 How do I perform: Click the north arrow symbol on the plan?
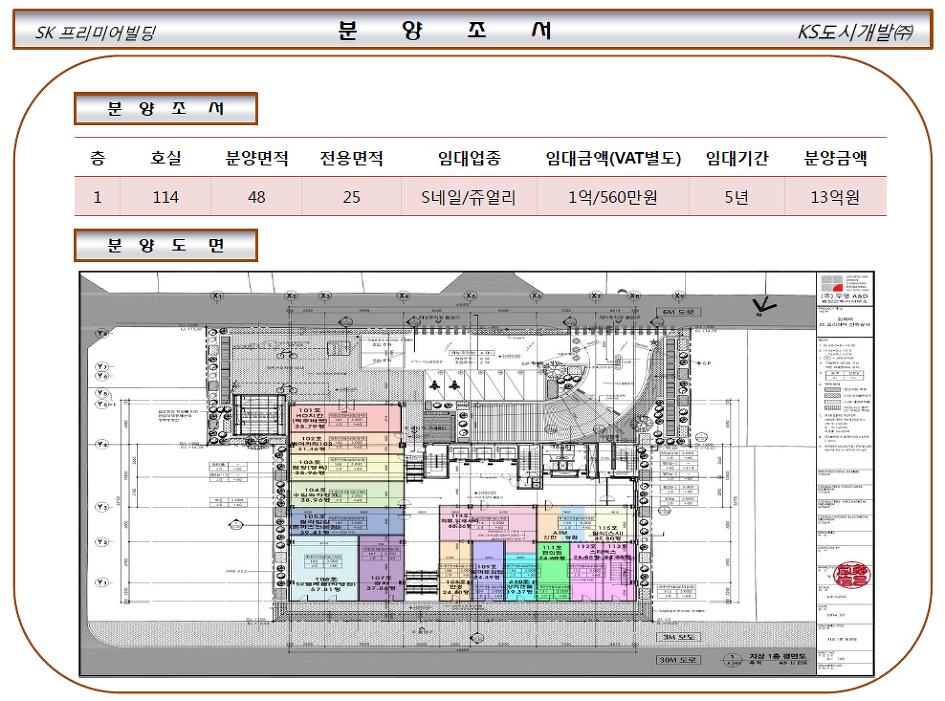pos(764,307)
